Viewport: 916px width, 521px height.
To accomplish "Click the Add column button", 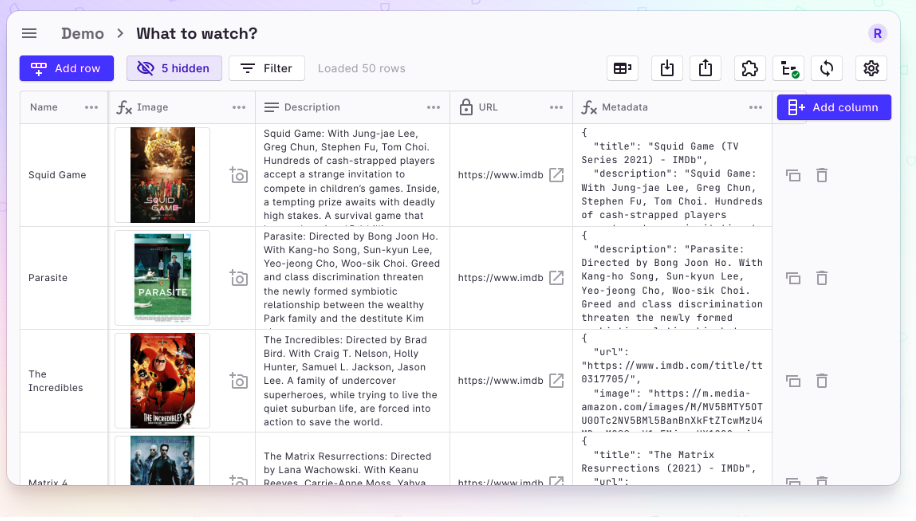I will coord(834,107).
